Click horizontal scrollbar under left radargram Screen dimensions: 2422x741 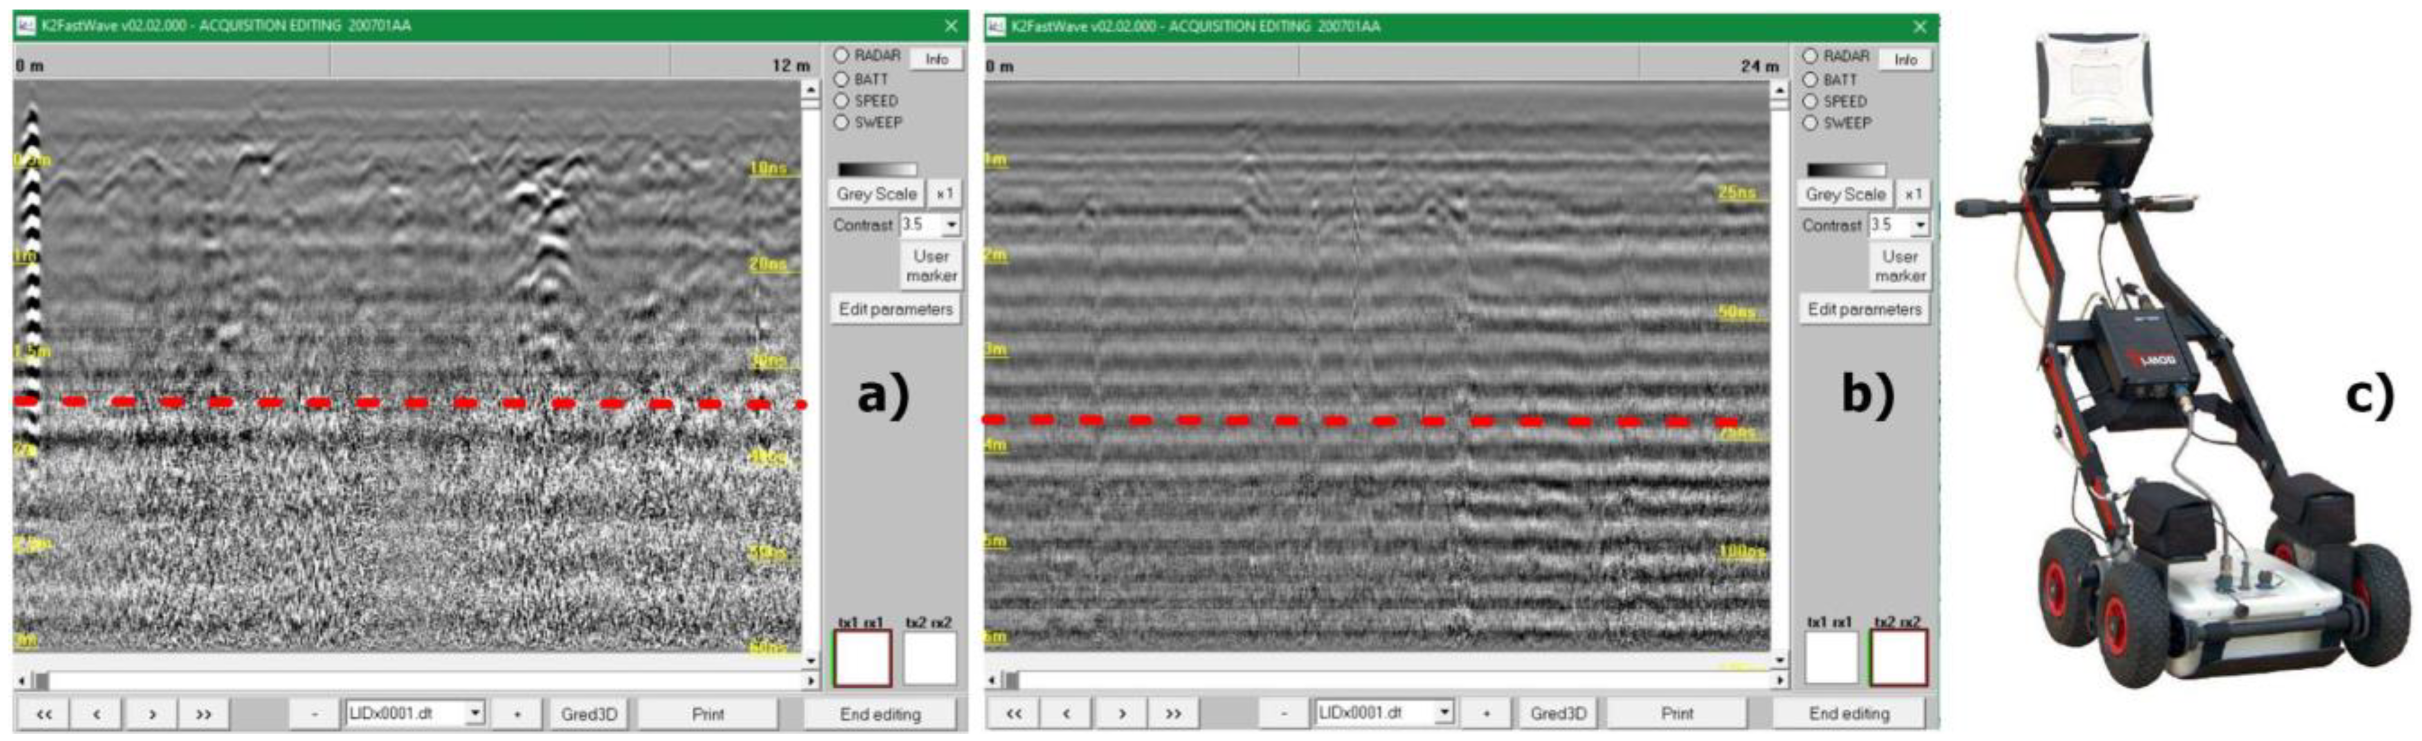416,681
